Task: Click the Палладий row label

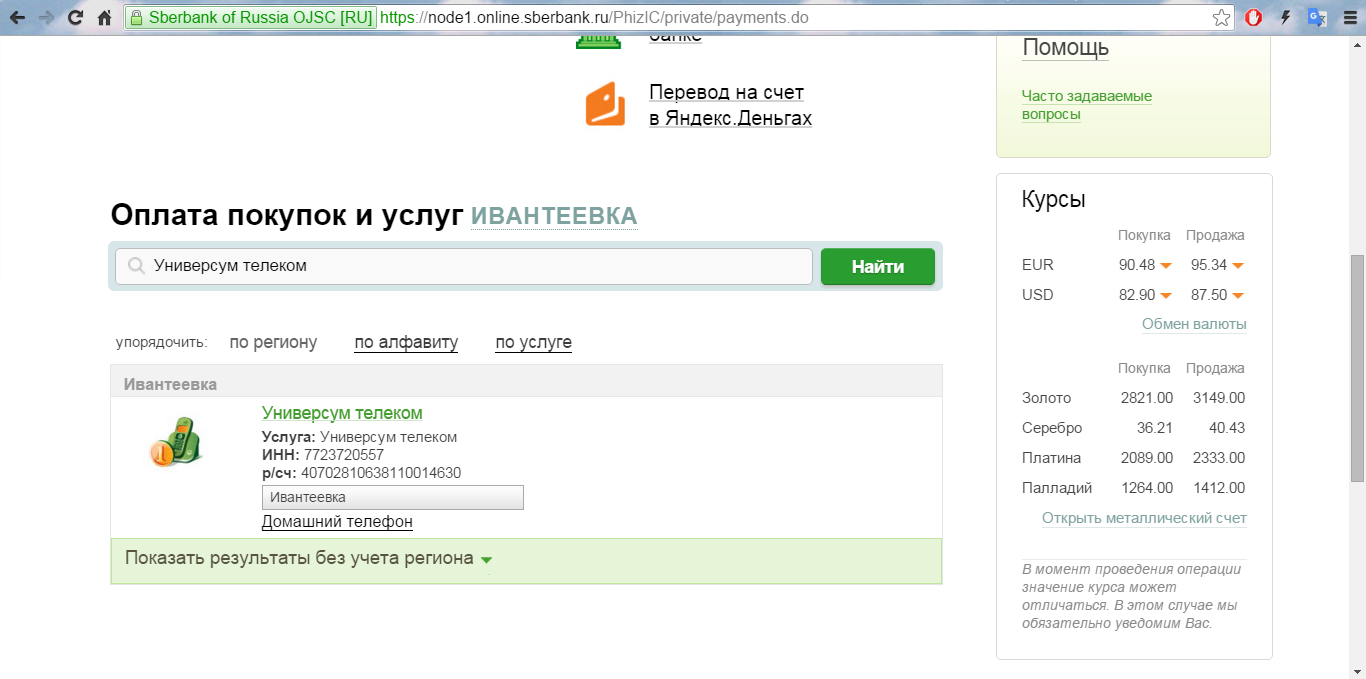Action: (1057, 488)
